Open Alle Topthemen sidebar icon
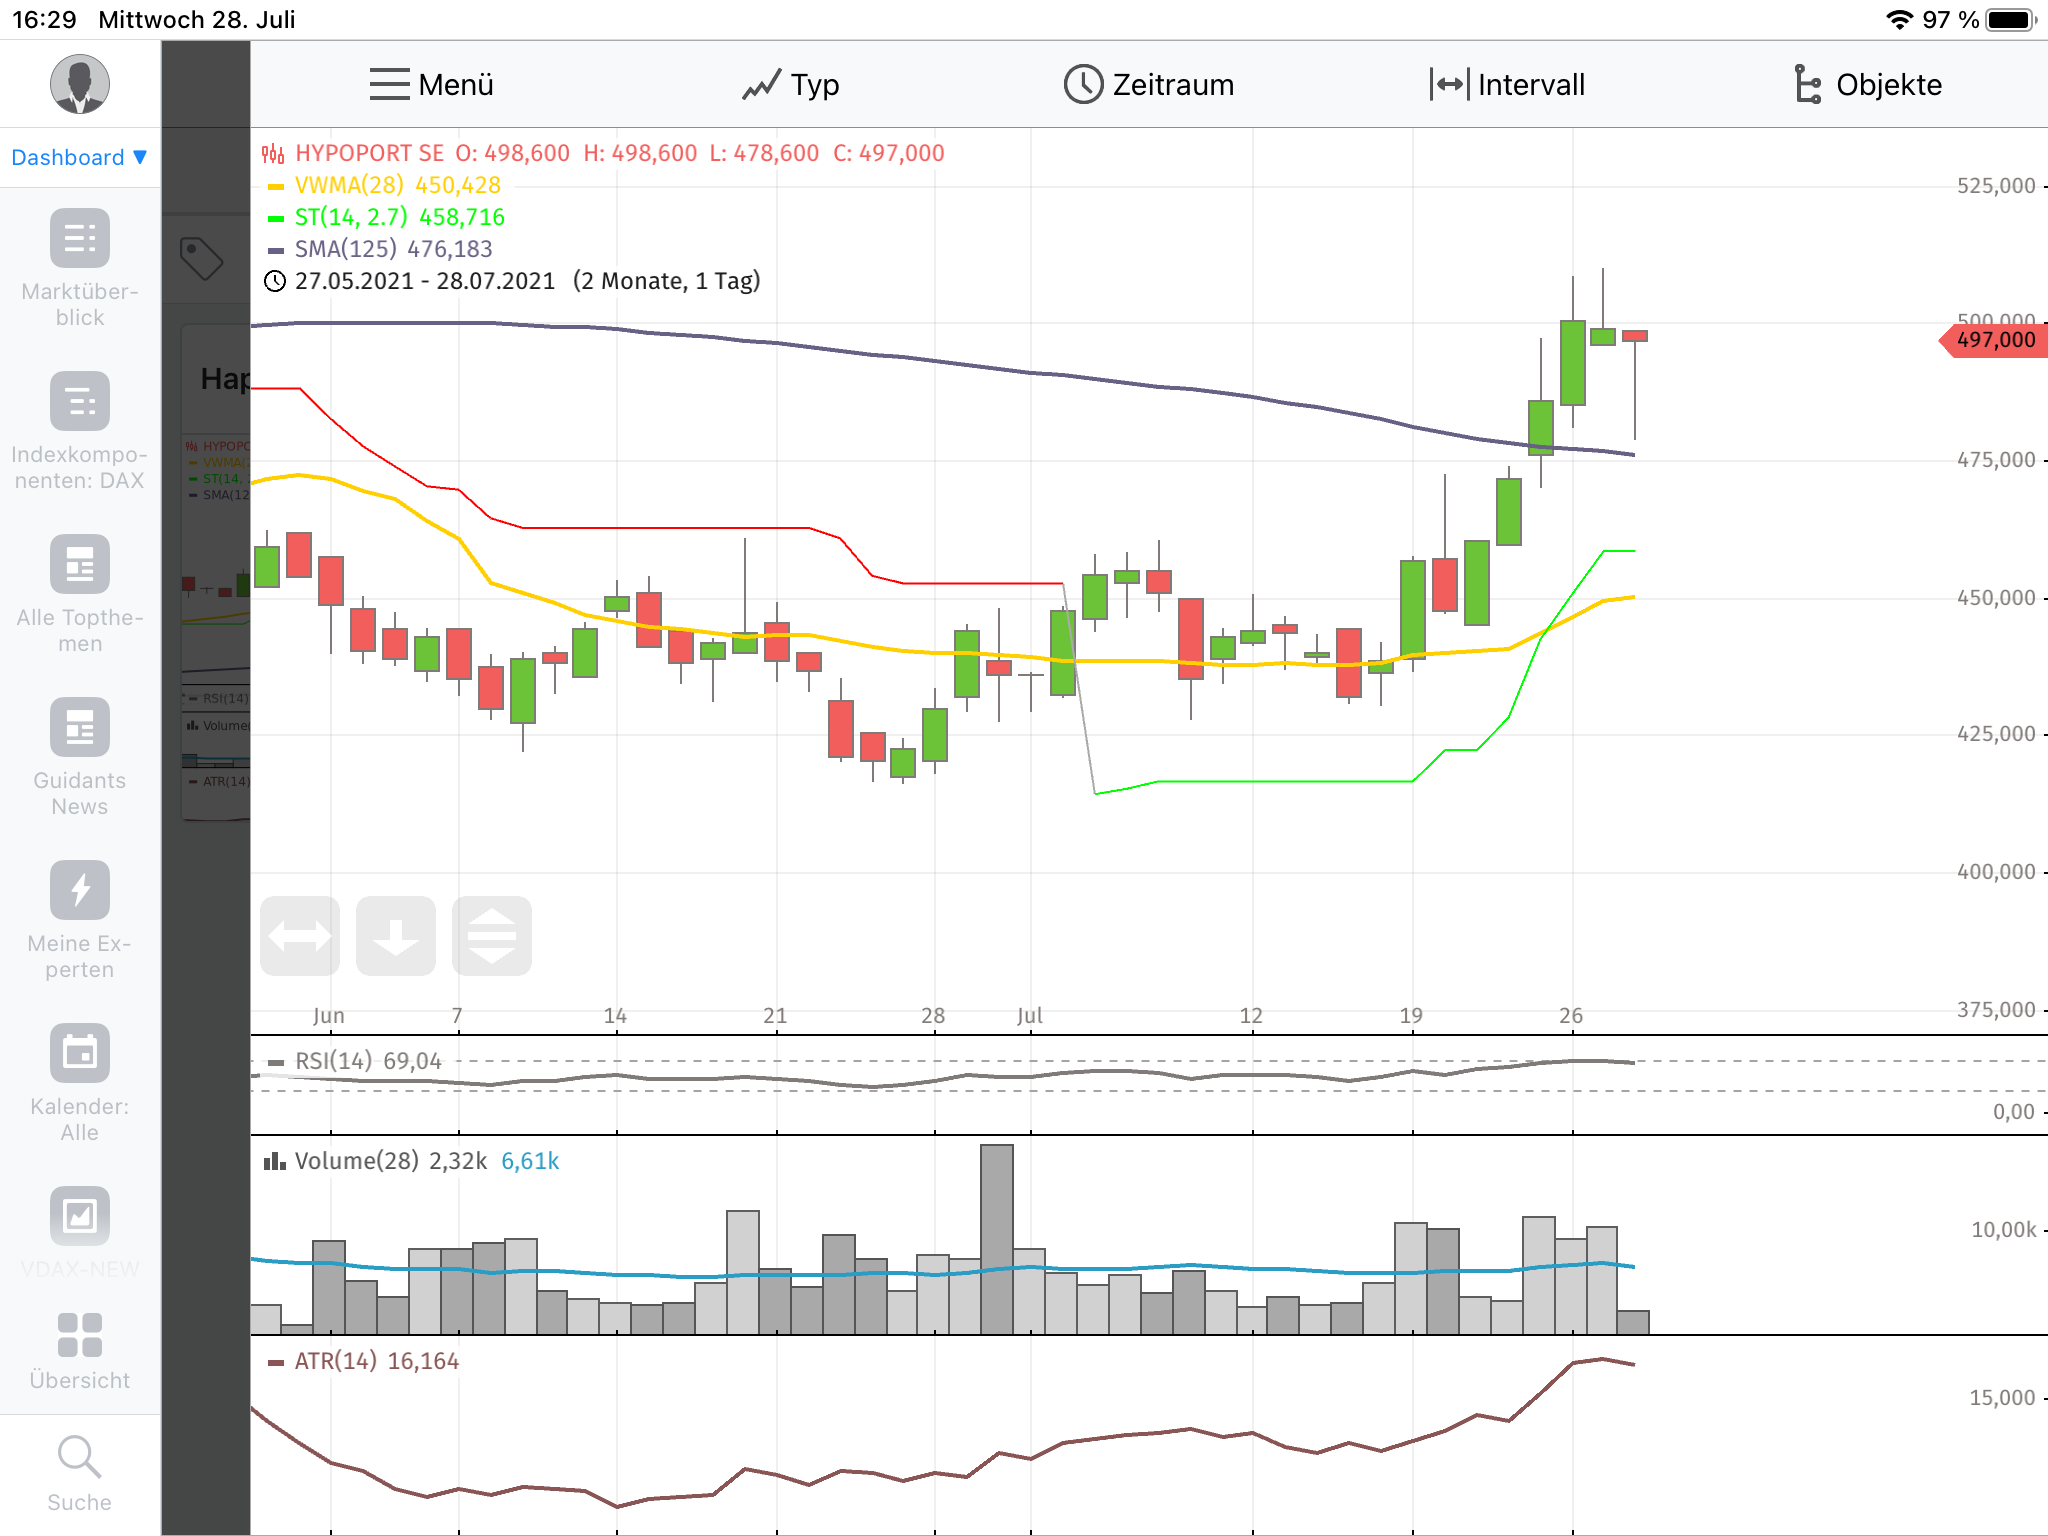This screenshot has height=1536, width=2048. click(79, 565)
